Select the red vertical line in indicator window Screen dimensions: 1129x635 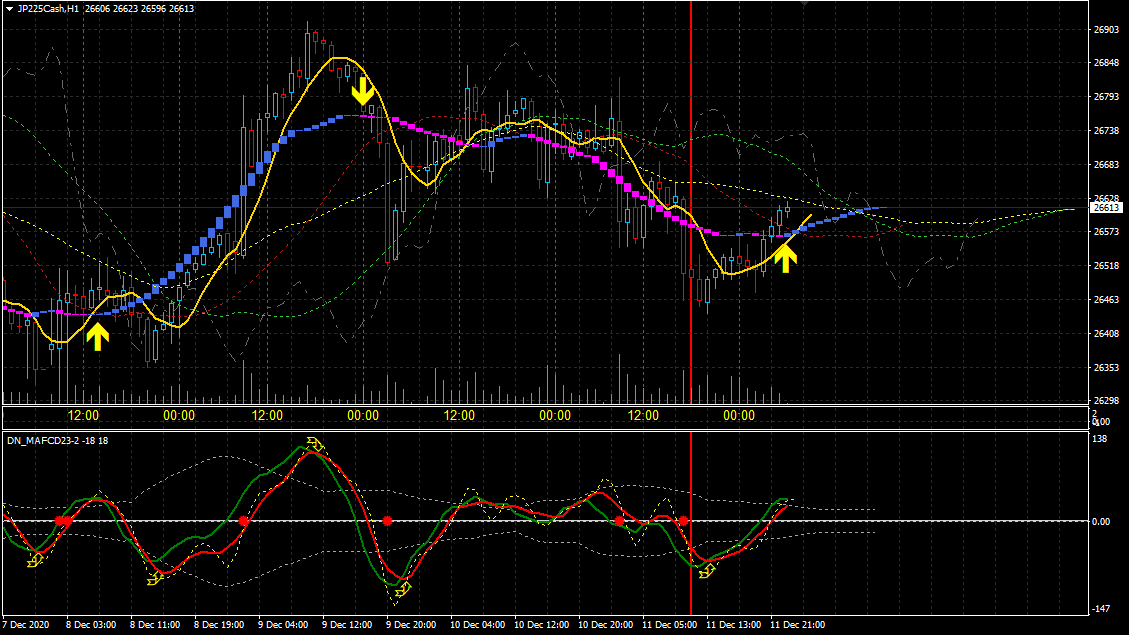691,523
